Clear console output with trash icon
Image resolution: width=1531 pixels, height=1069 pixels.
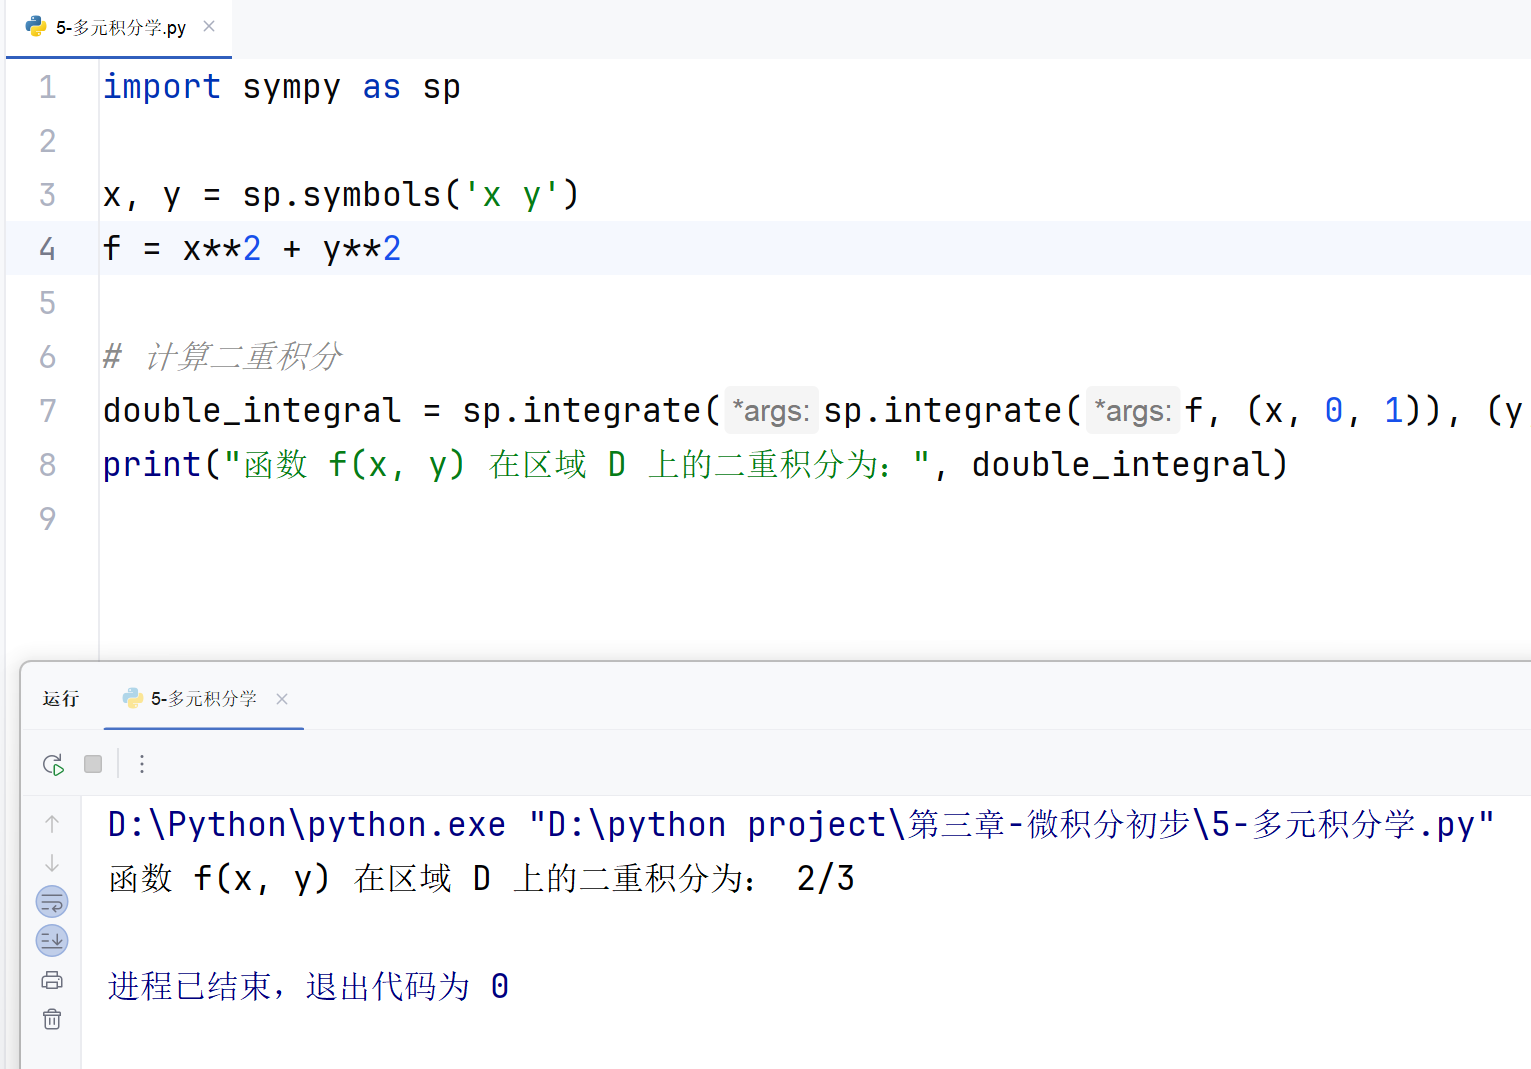pos(52,1019)
